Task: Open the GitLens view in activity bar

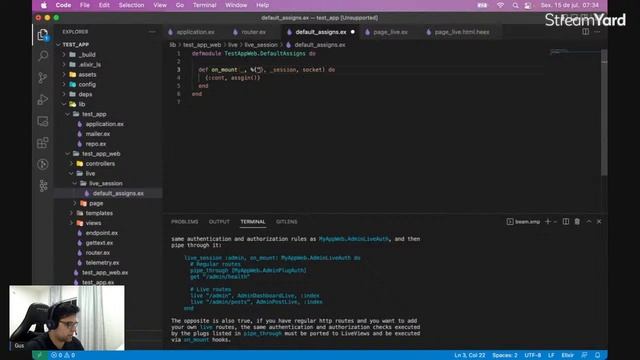Action: [43, 164]
